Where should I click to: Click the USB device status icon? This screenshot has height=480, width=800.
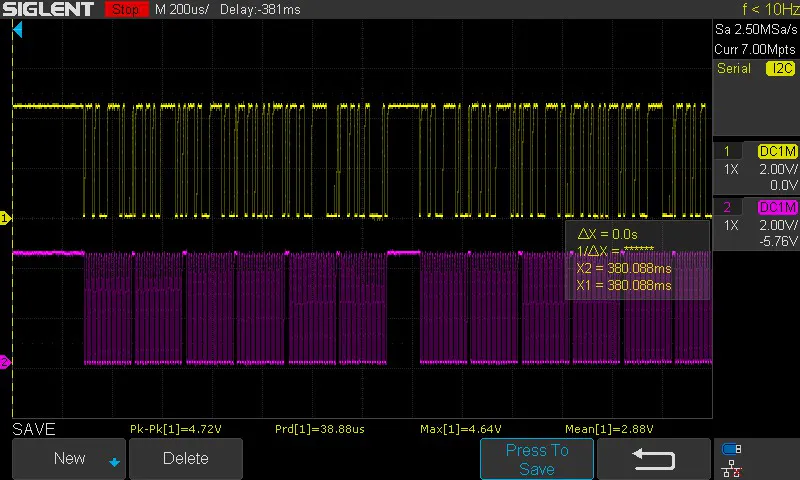click(731, 449)
